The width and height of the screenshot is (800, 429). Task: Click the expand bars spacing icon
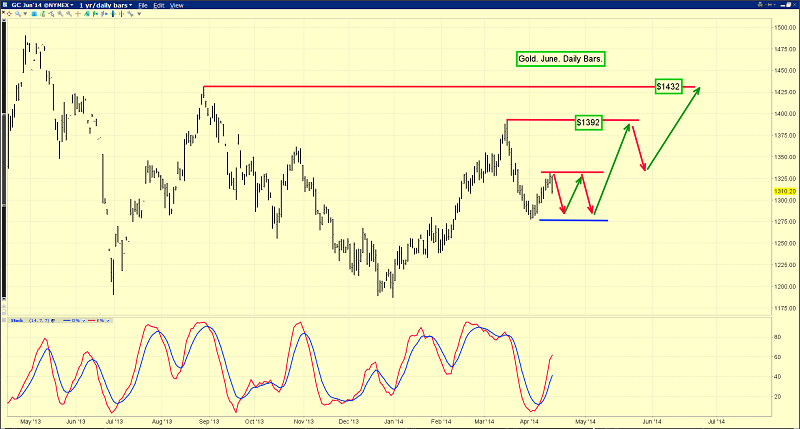pyautogui.click(x=121, y=14)
